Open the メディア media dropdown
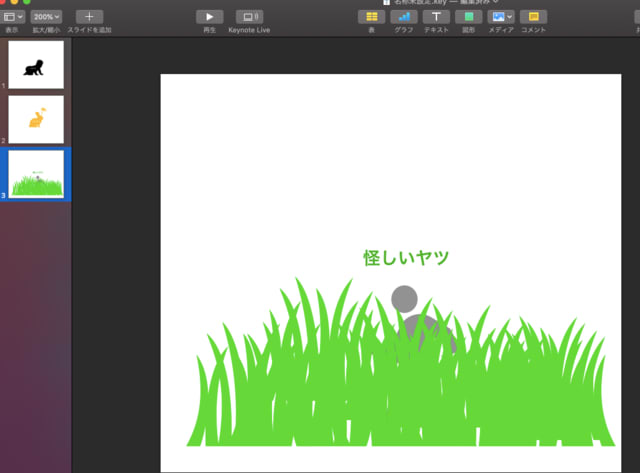This screenshot has height=473, width=640. [501, 17]
